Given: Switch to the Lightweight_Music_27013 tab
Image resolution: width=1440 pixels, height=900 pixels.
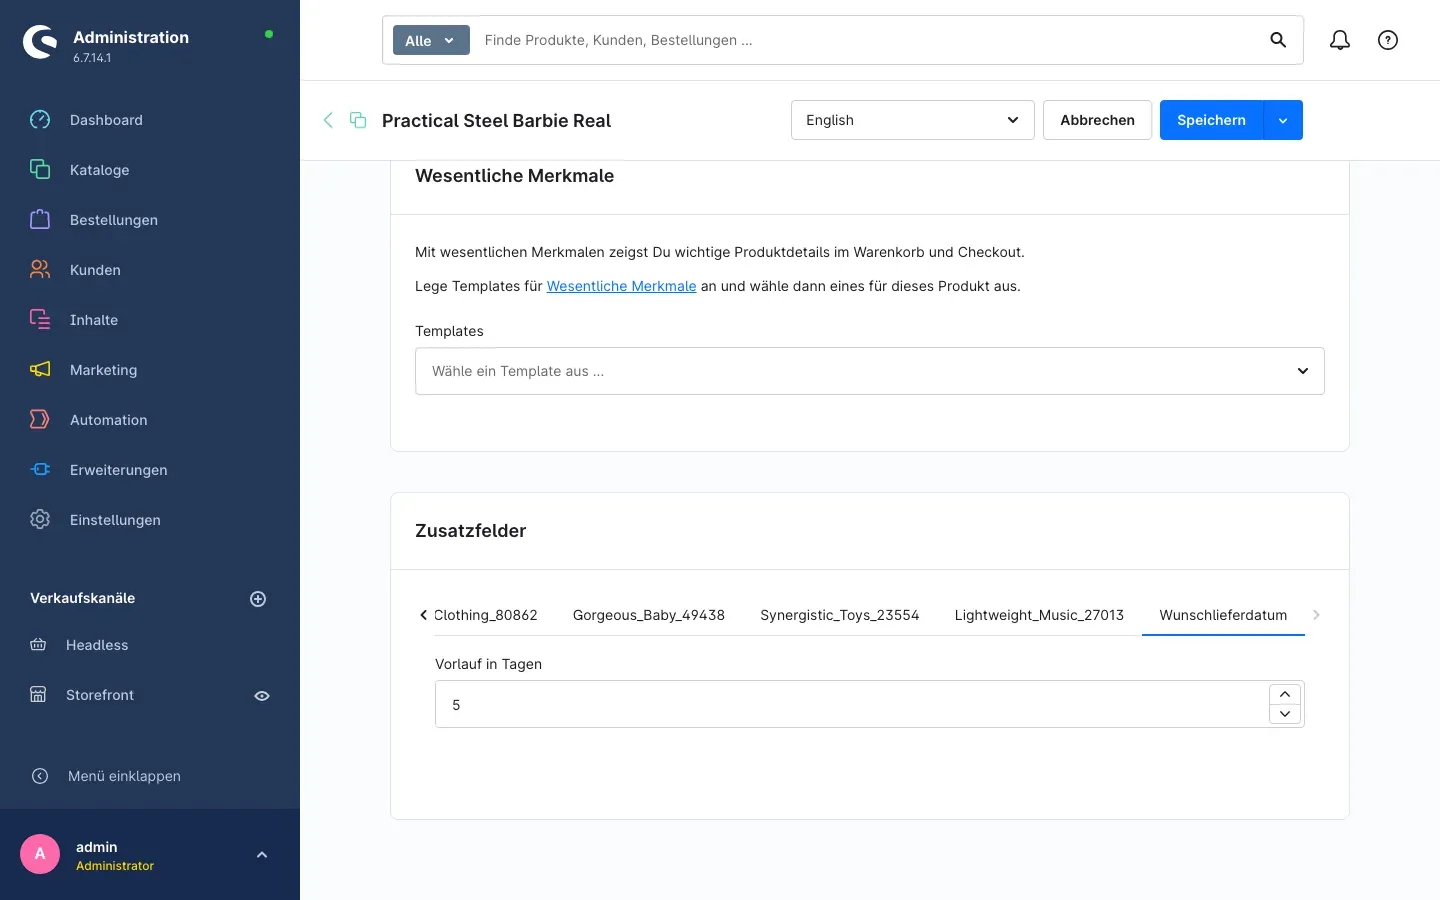Looking at the screenshot, I should pos(1039,615).
